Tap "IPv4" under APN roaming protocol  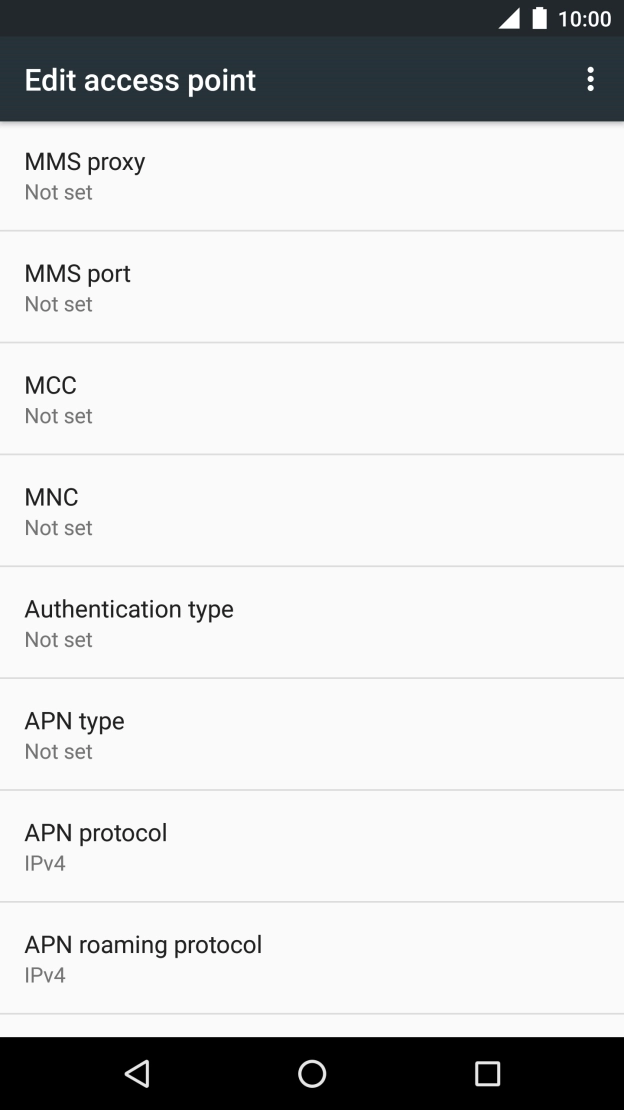pyautogui.click(x=45, y=975)
